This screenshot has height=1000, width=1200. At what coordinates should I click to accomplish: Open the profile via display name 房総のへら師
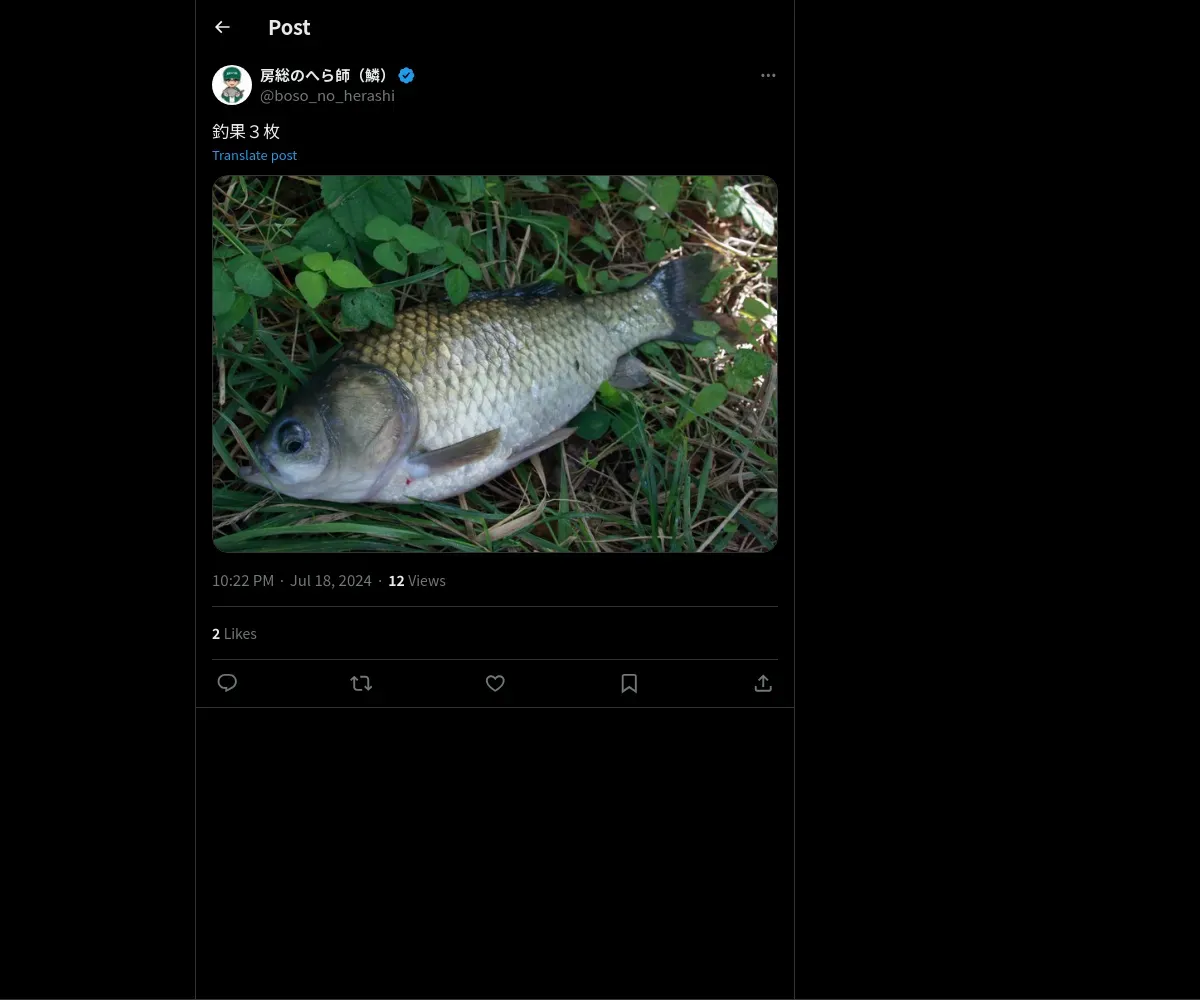(x=324, y=76)
